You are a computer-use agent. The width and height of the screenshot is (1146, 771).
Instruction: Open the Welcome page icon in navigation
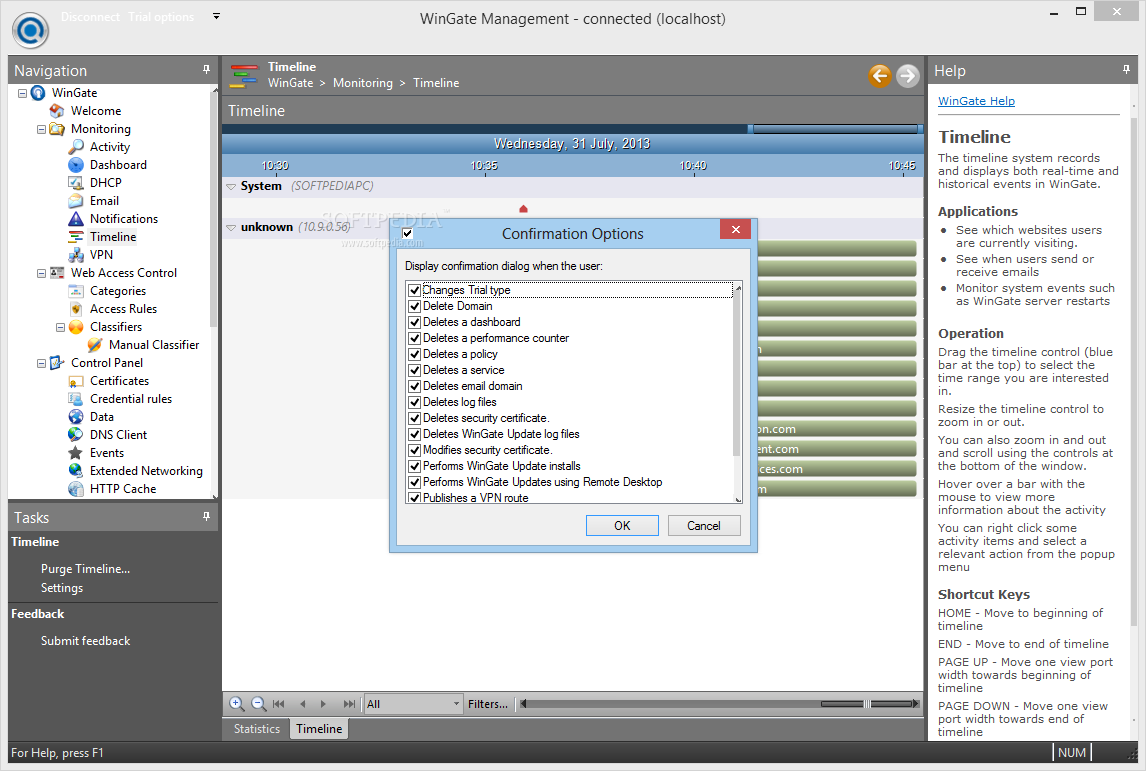[57, 111]
